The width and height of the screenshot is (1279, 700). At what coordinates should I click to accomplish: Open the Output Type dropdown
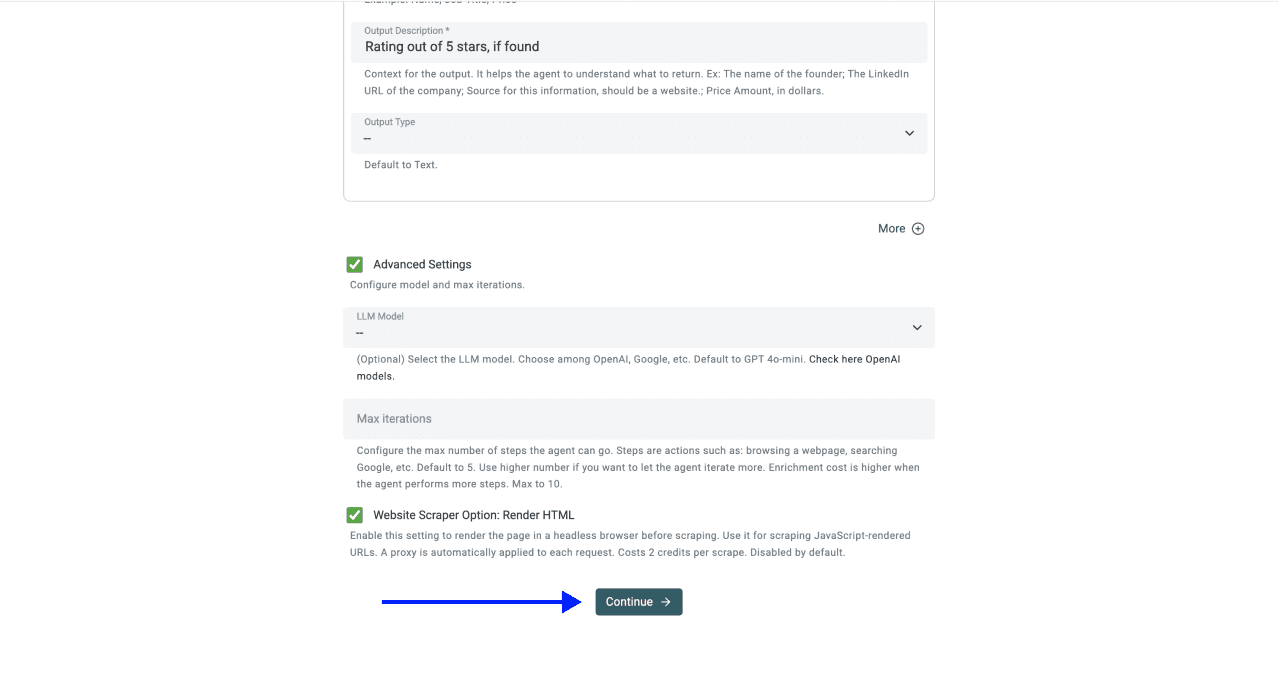point(639,132)
